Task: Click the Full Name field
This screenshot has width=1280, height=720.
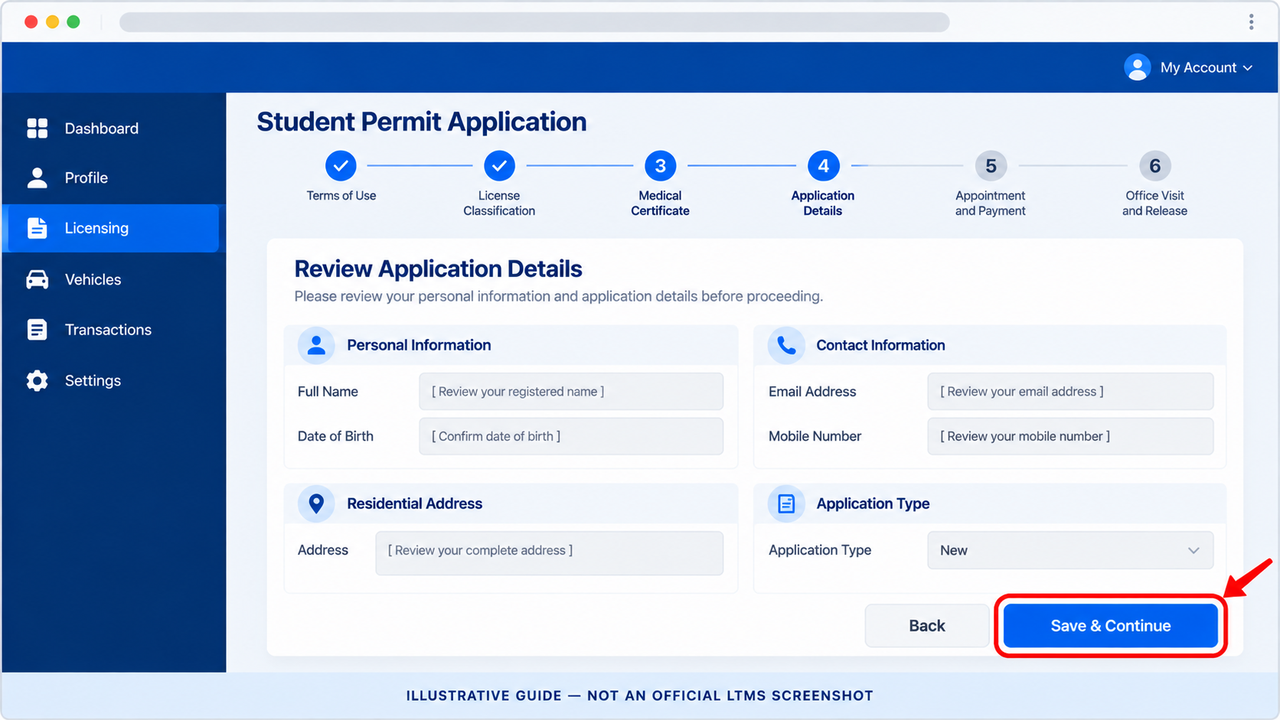Action: 571,392
